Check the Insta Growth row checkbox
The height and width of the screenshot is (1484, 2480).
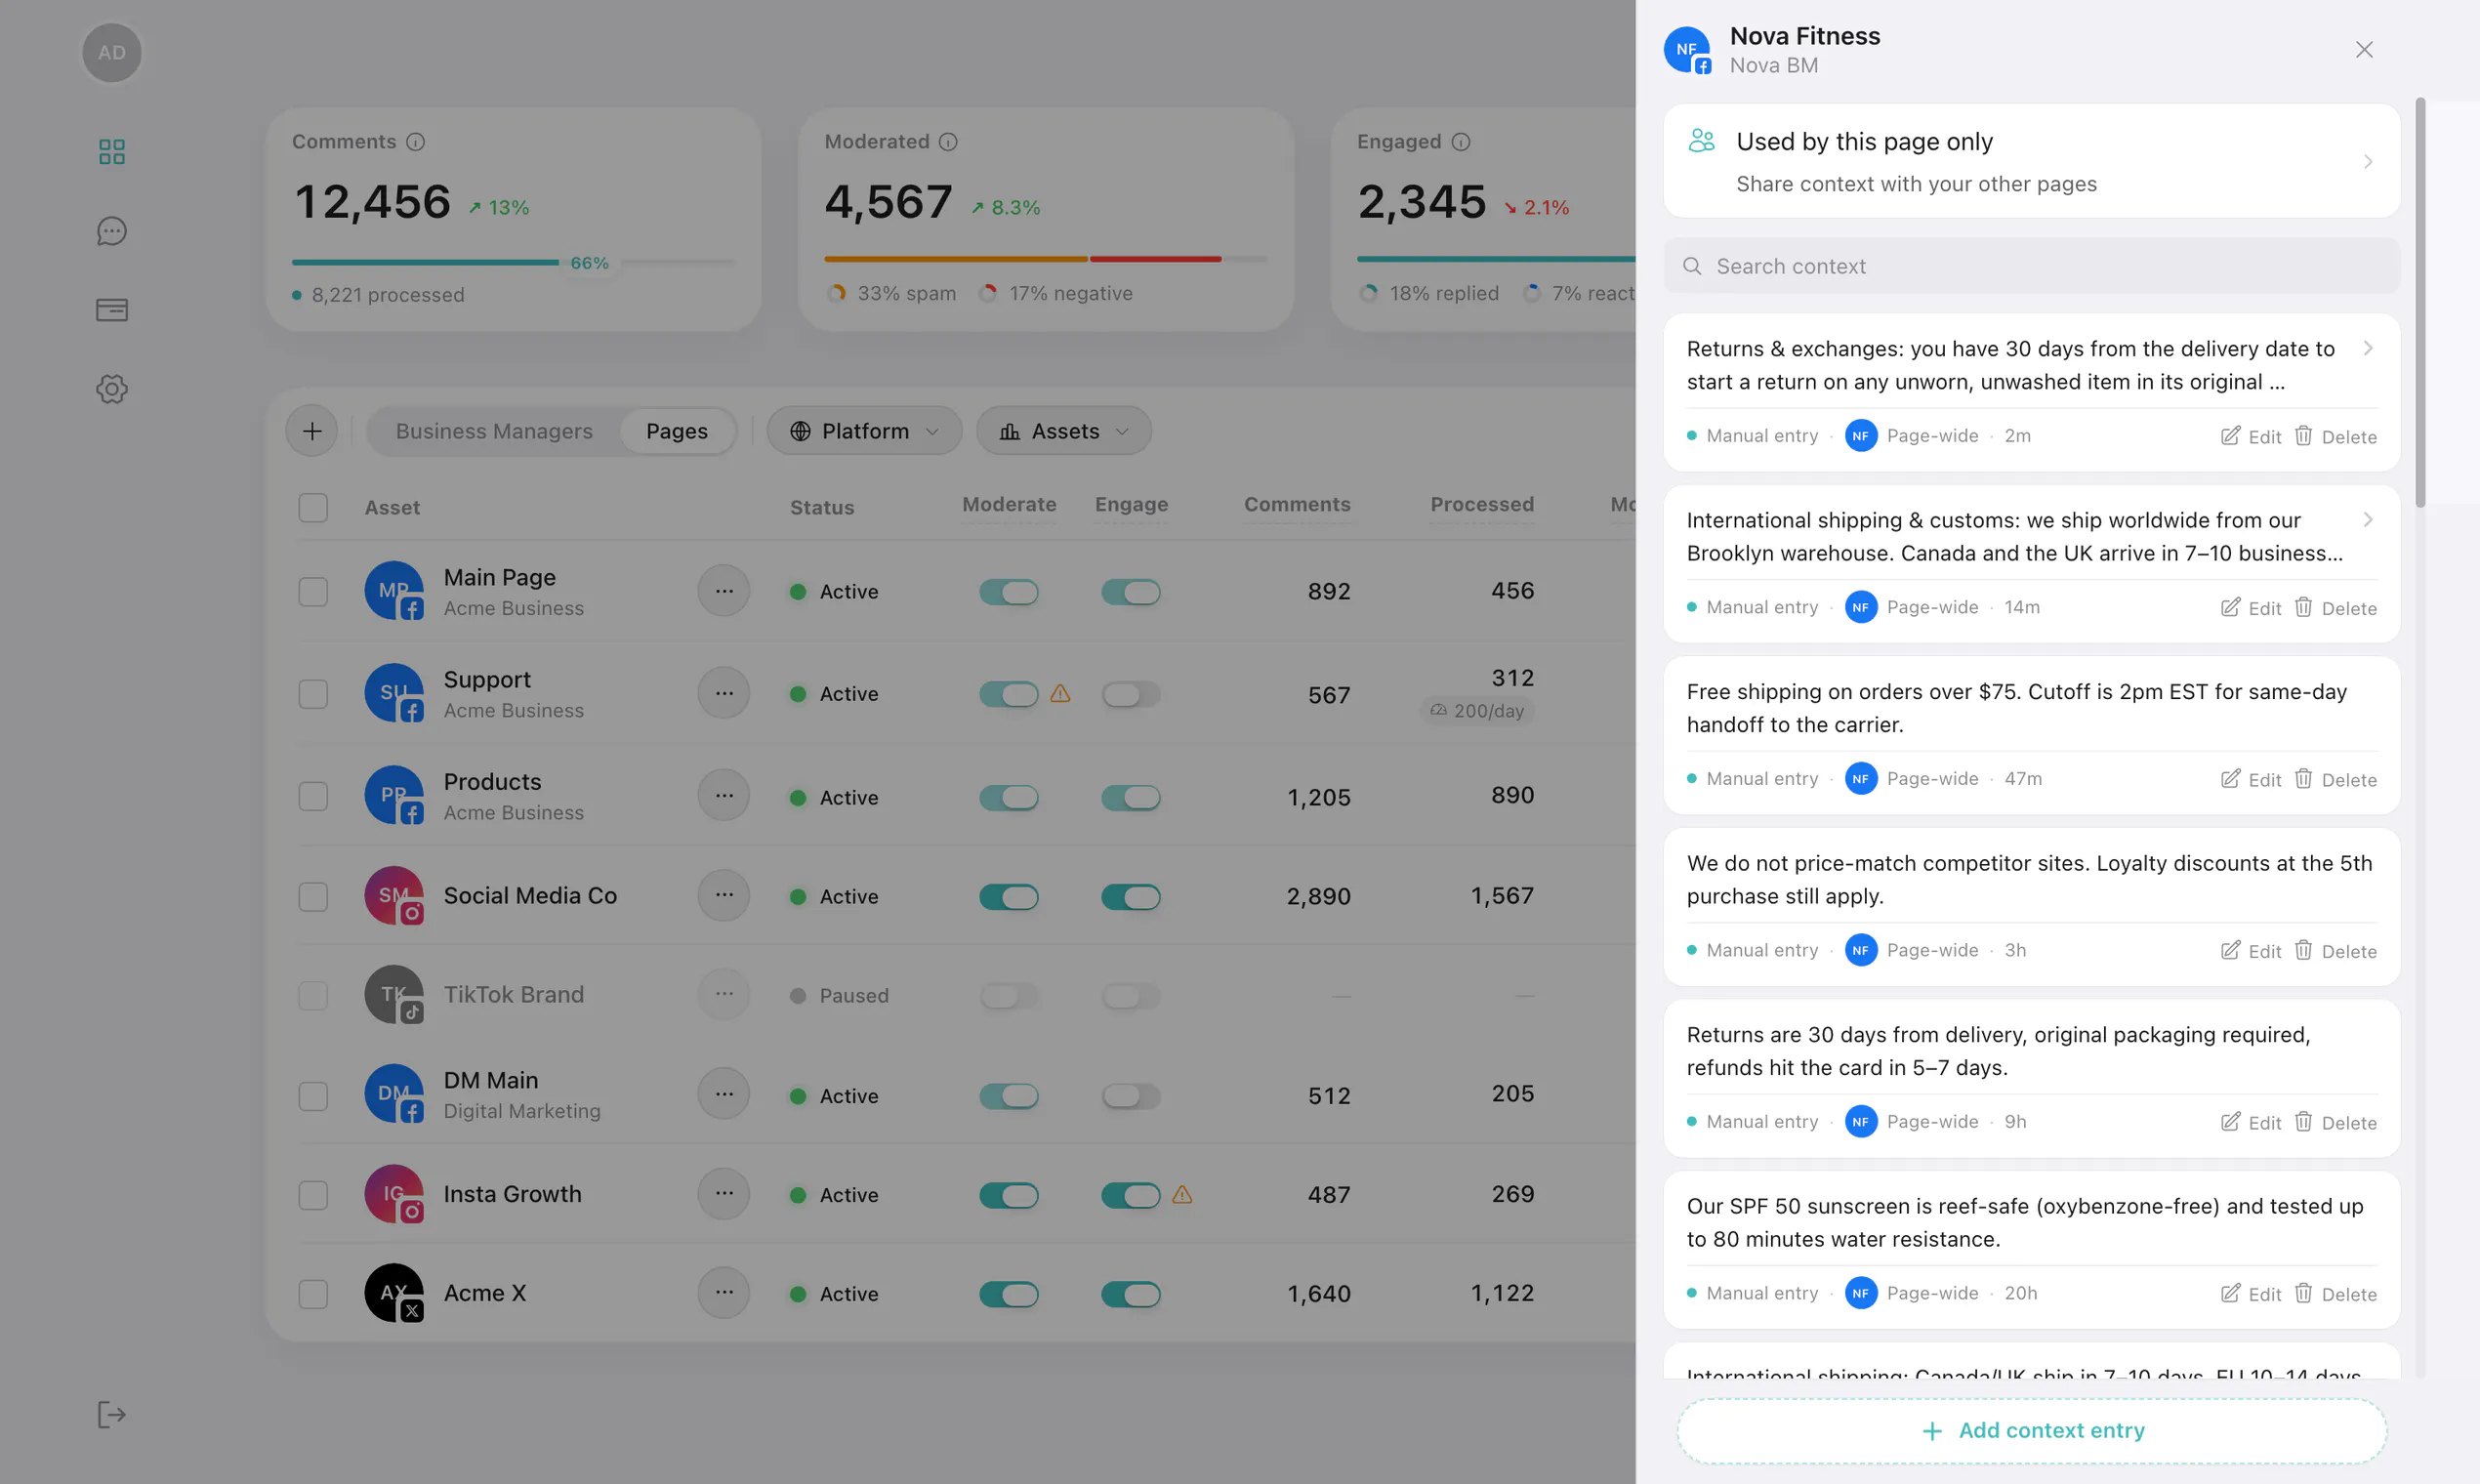click(313, 1195)
